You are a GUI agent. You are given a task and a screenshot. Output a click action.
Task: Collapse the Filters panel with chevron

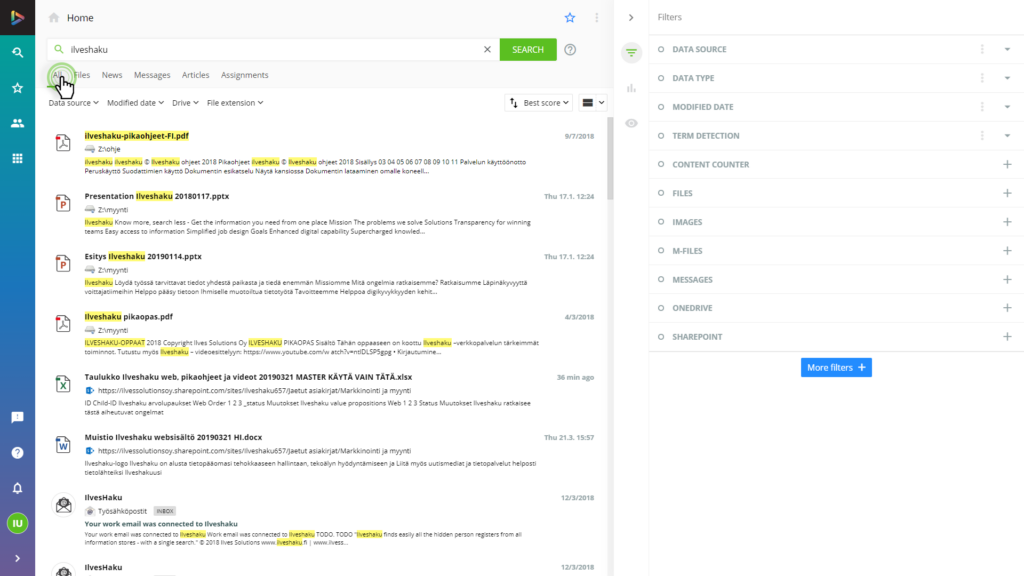(x=631, y=18)
